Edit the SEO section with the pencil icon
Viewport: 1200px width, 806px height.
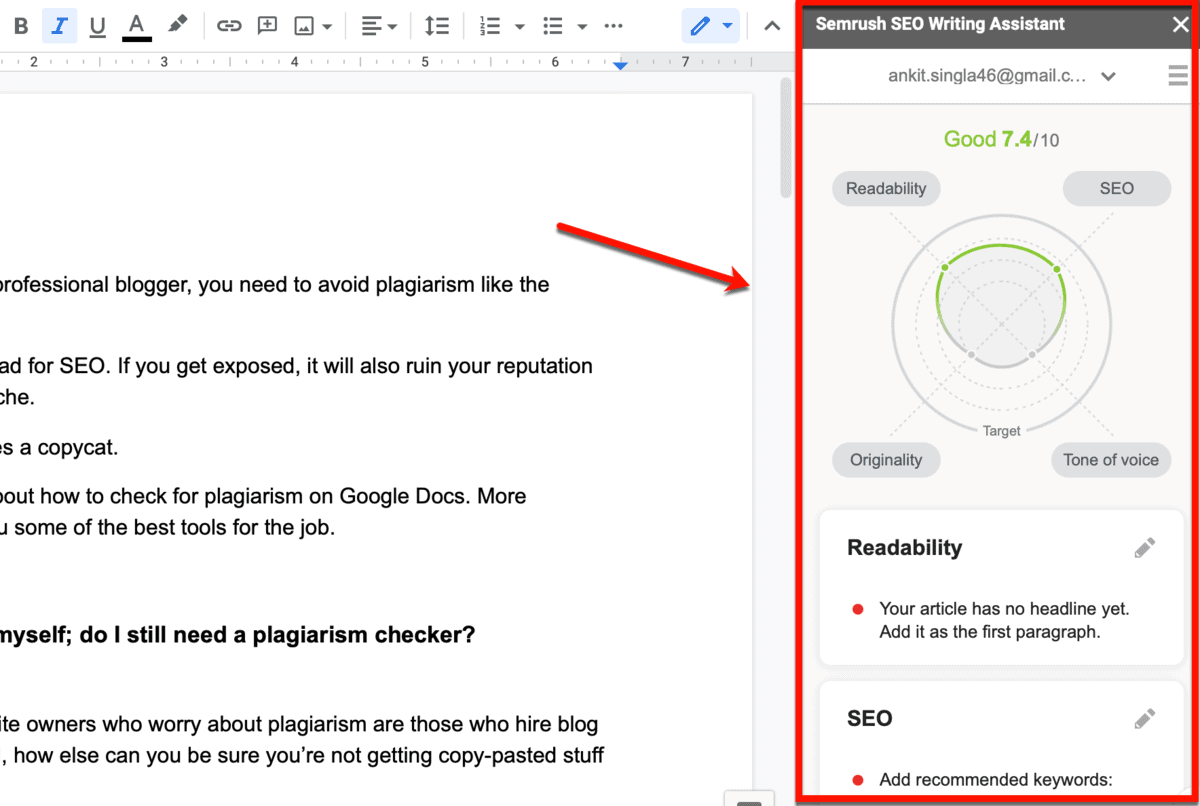(1145, 718)
